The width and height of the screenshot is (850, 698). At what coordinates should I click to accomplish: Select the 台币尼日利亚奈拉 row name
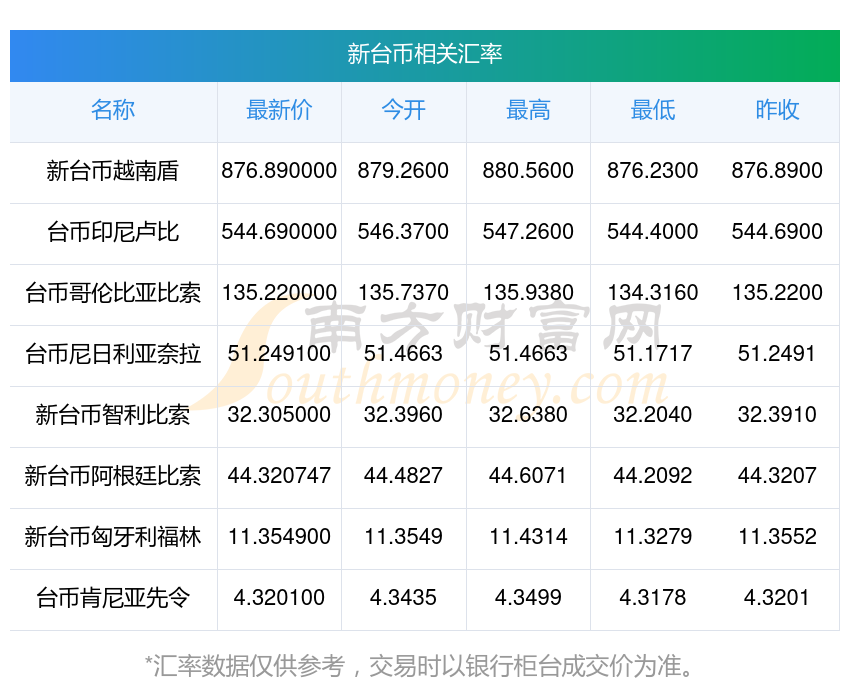click(113, 354)
